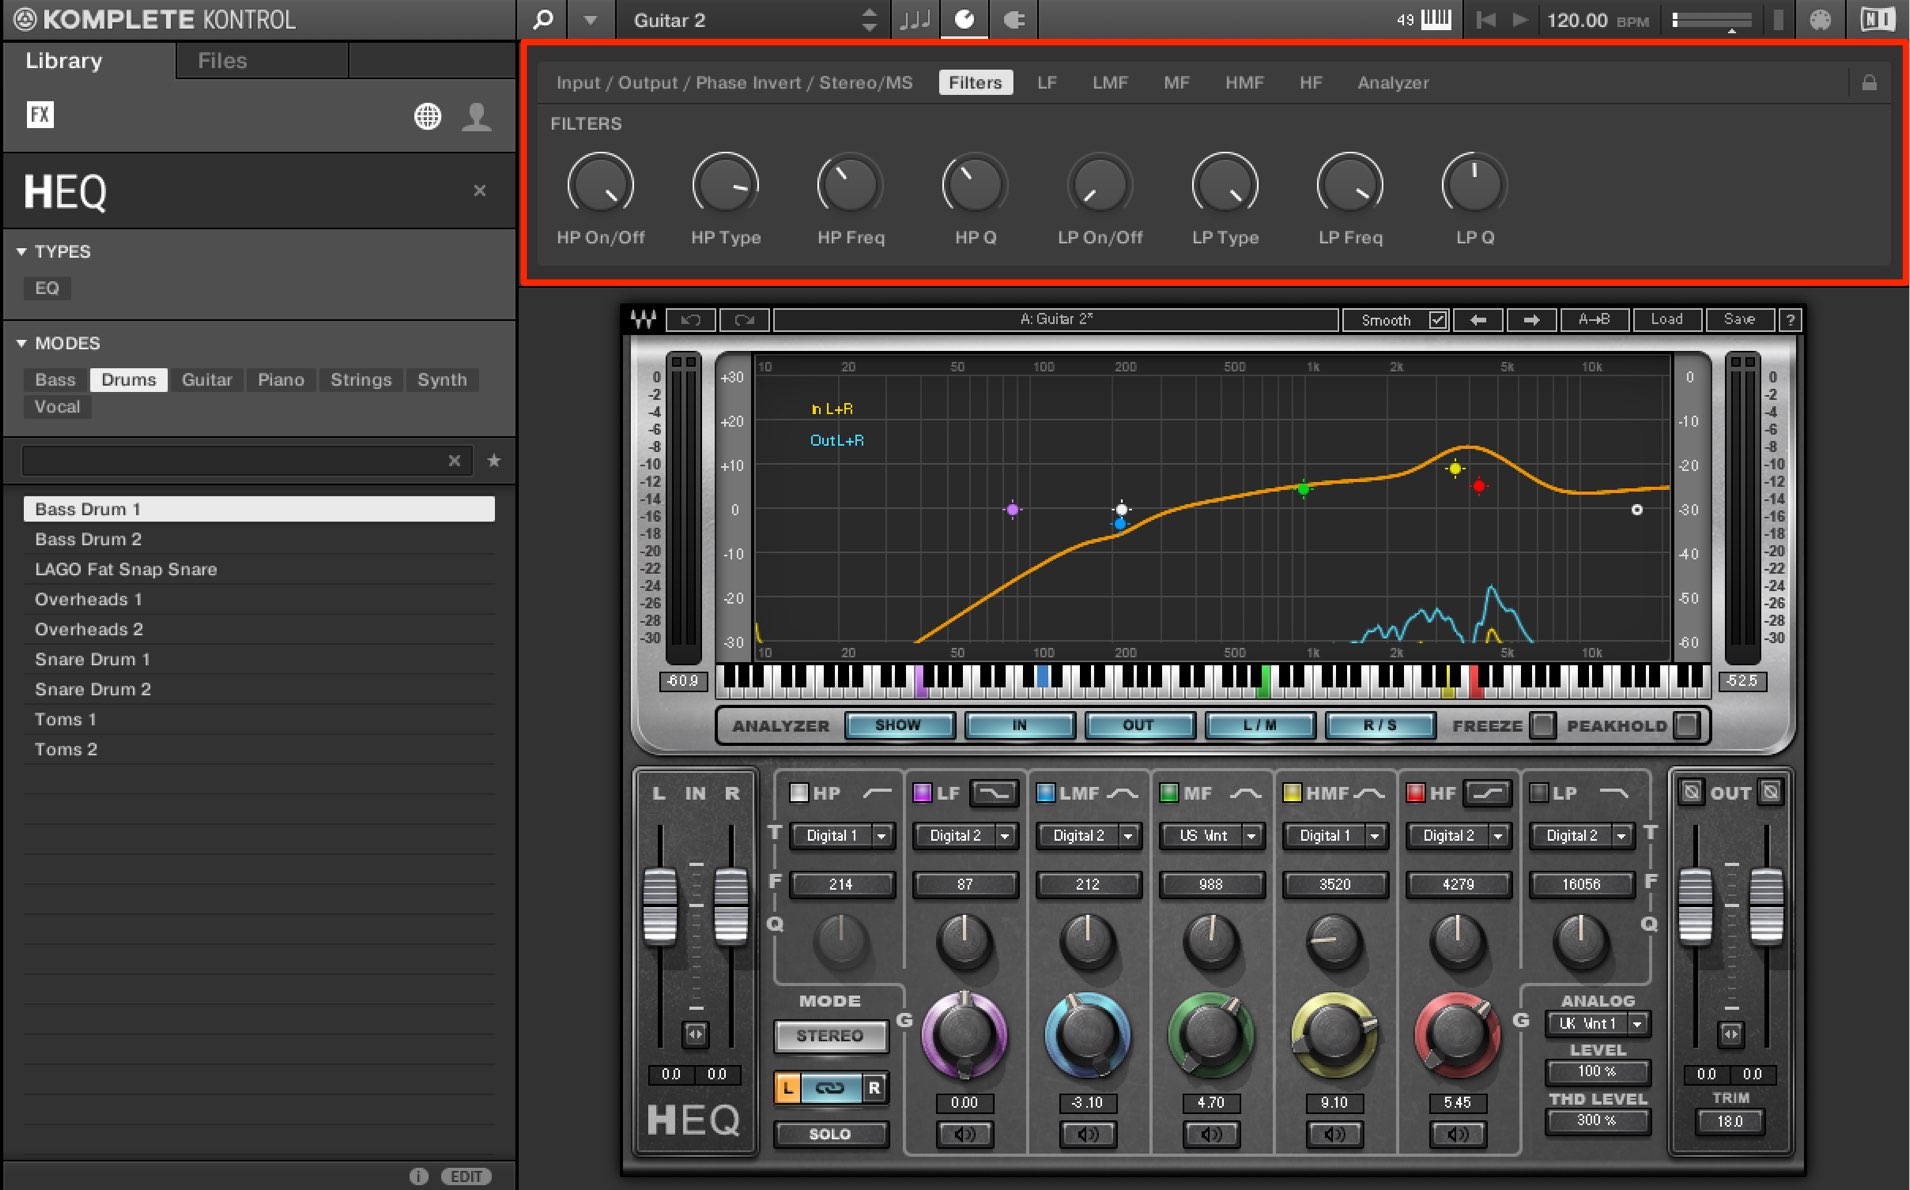This screenshot has height=1190, width=1910.
Task: Switch to the Analyzer parameter tab
Action: pyautogui.click(x=1392, y=83)
